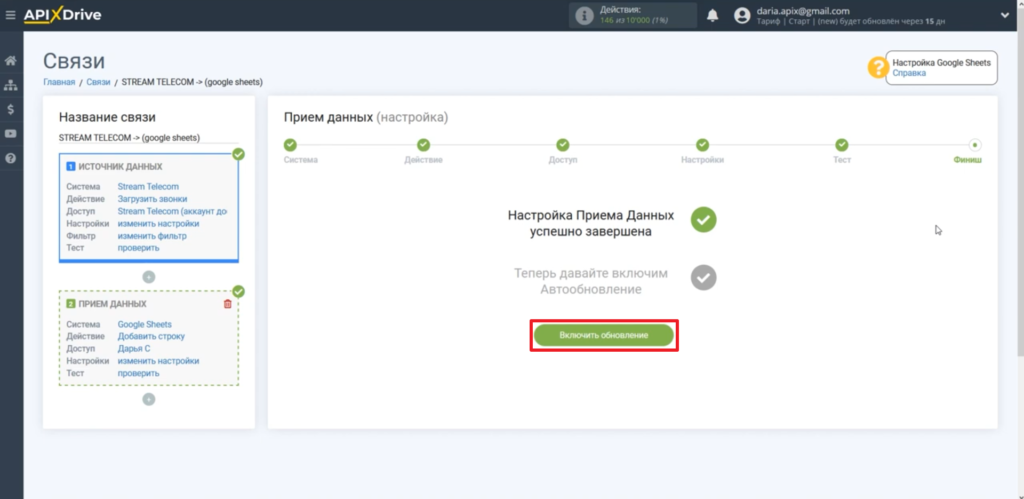This screenshot has height=499, width=1024.
Task: Go to the Система step in the progress bar
Action: pyautogui.click(x=290, y=146)
